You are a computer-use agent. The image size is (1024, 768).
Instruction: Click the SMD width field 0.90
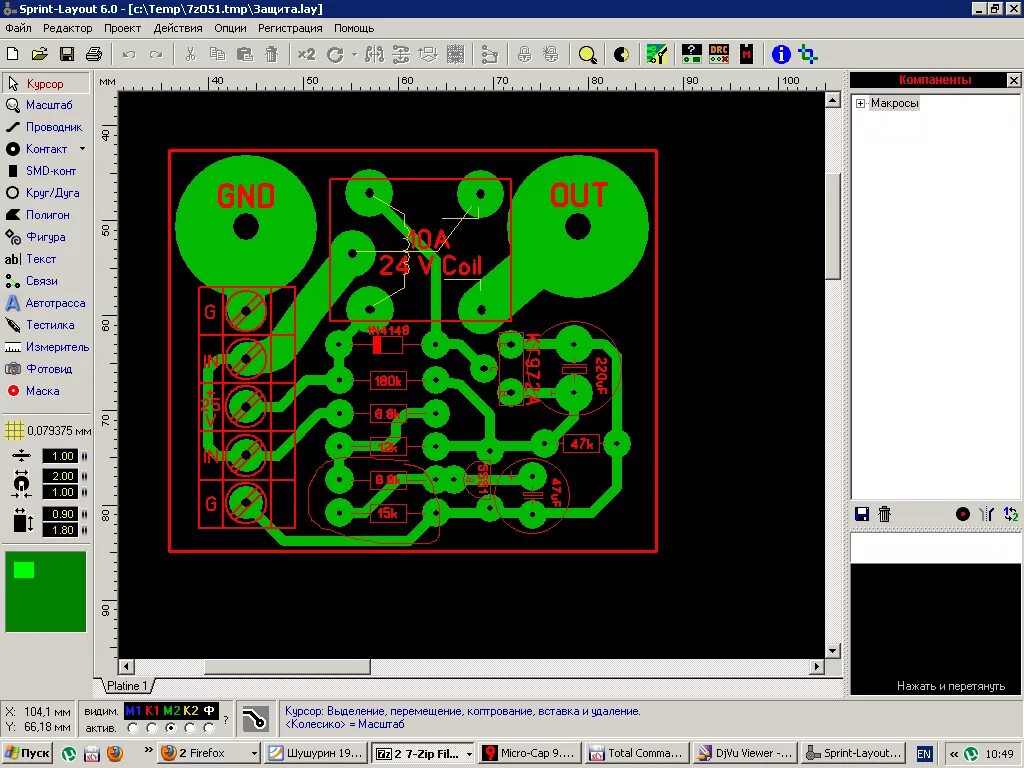[61, 514]
